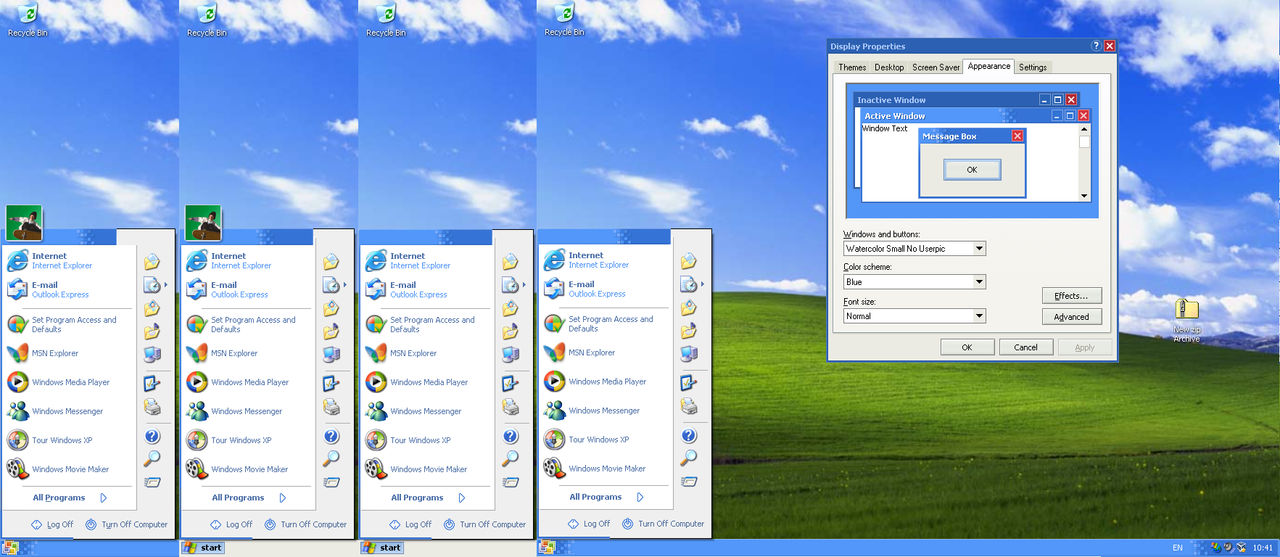
Task: Open Printers and Faxes icon, userpic menu above grey start
Action: (331, 407)
